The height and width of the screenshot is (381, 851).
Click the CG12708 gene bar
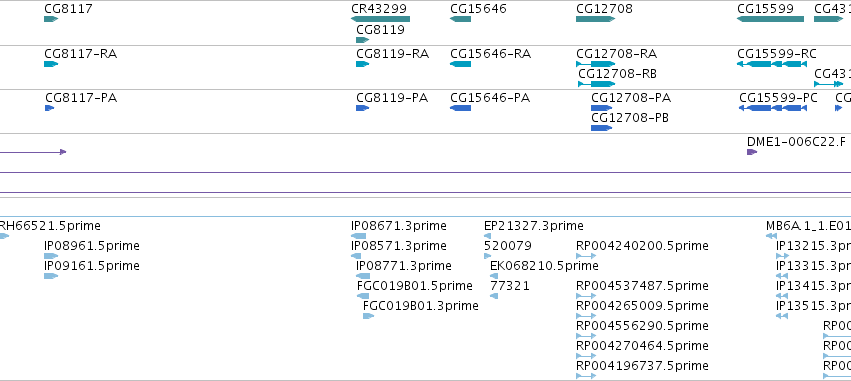[595, 19]
